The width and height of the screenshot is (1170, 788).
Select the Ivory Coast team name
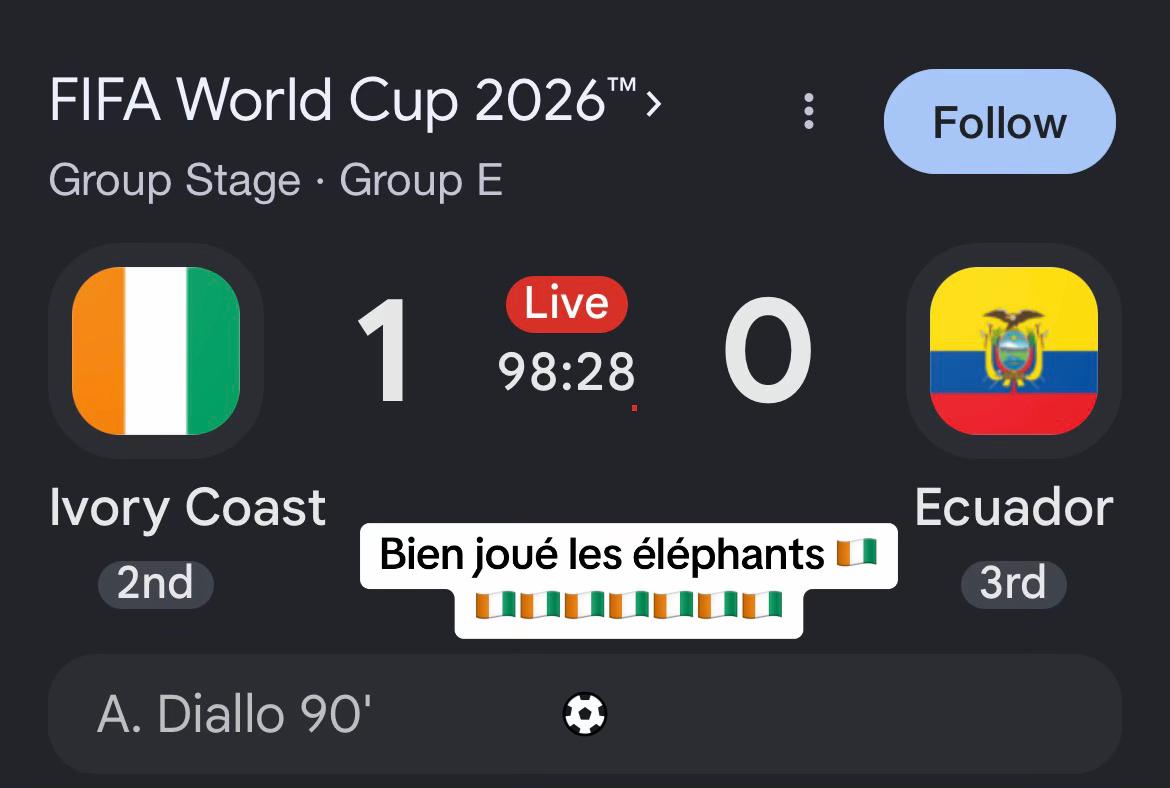coord(187,507)
